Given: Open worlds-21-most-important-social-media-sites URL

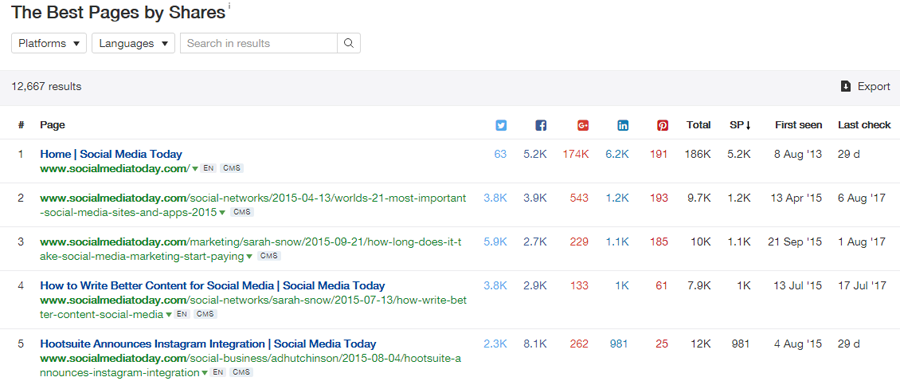Looking at the screenshot, I should (x=253, y=205).
